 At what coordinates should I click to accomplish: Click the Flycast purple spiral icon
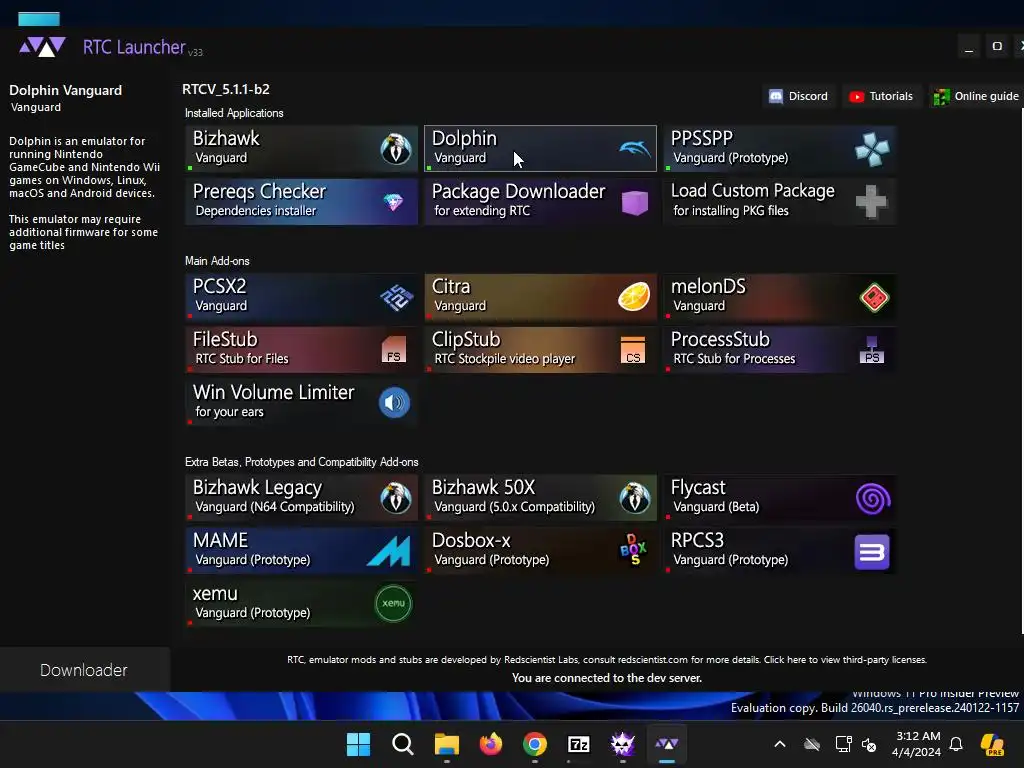pos(873,499)
